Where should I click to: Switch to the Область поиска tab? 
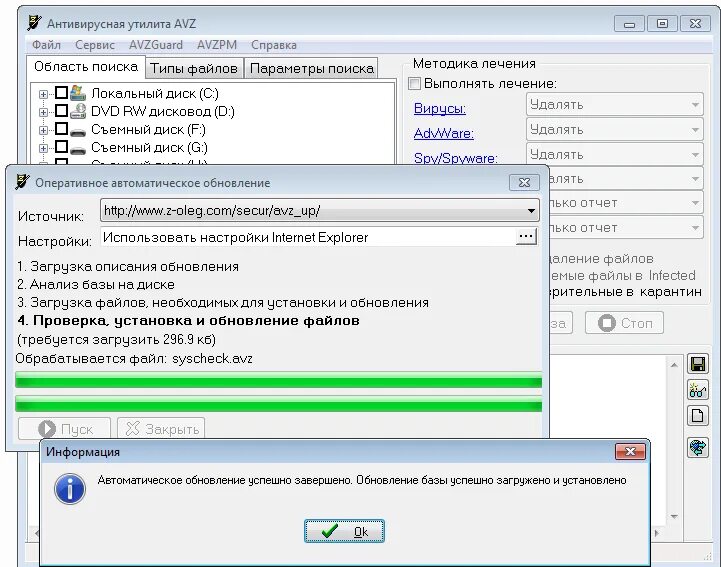86,67
